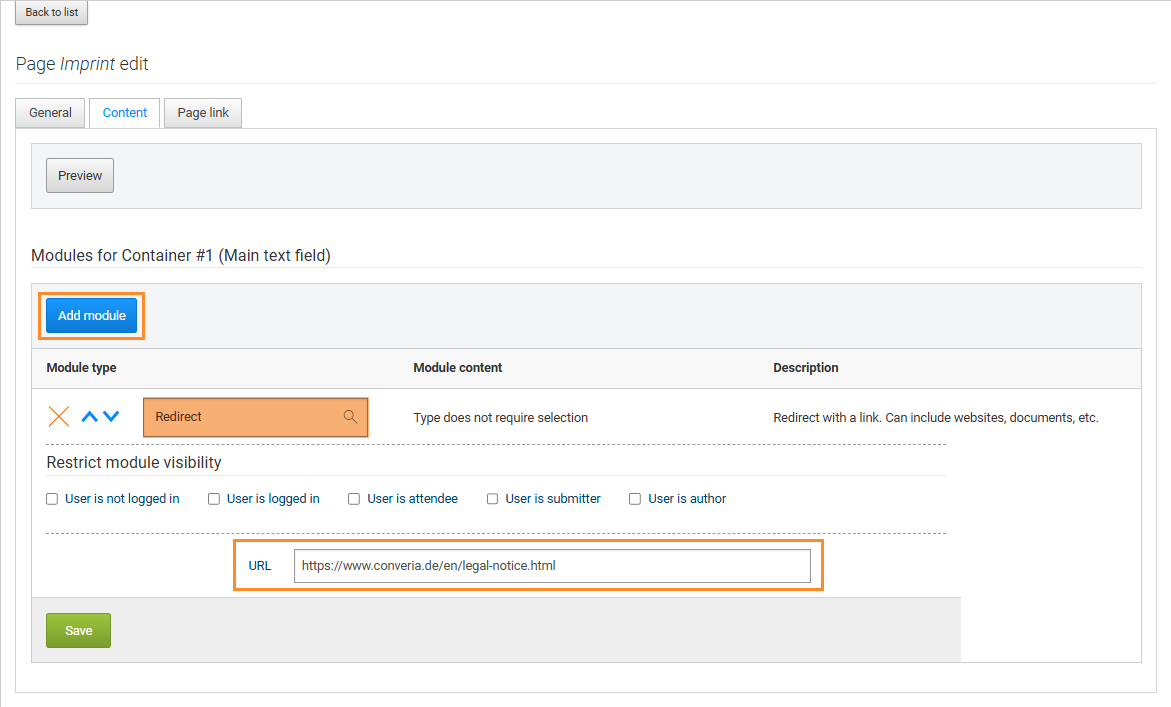Screen dimensions: 1171x707
Task: Open the Page link tab
Action: [203, 113]
